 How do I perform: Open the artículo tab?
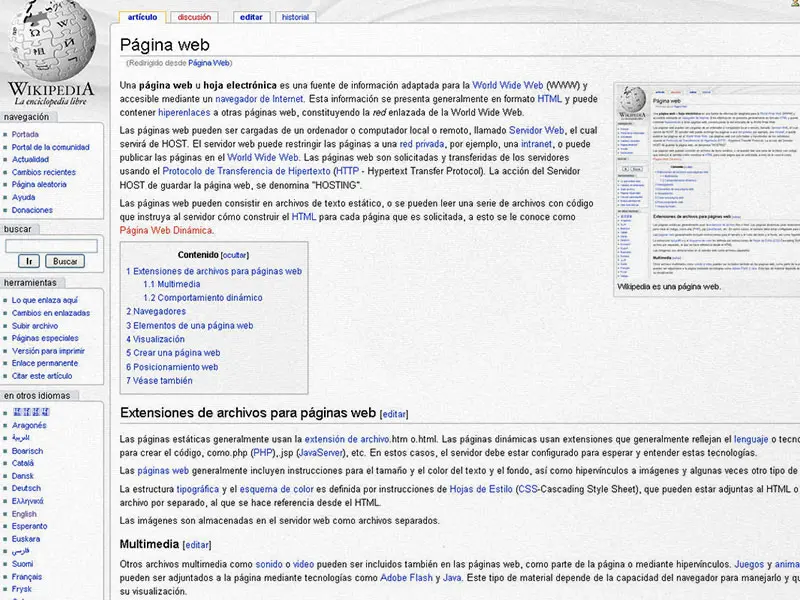[x=142, y=17]
